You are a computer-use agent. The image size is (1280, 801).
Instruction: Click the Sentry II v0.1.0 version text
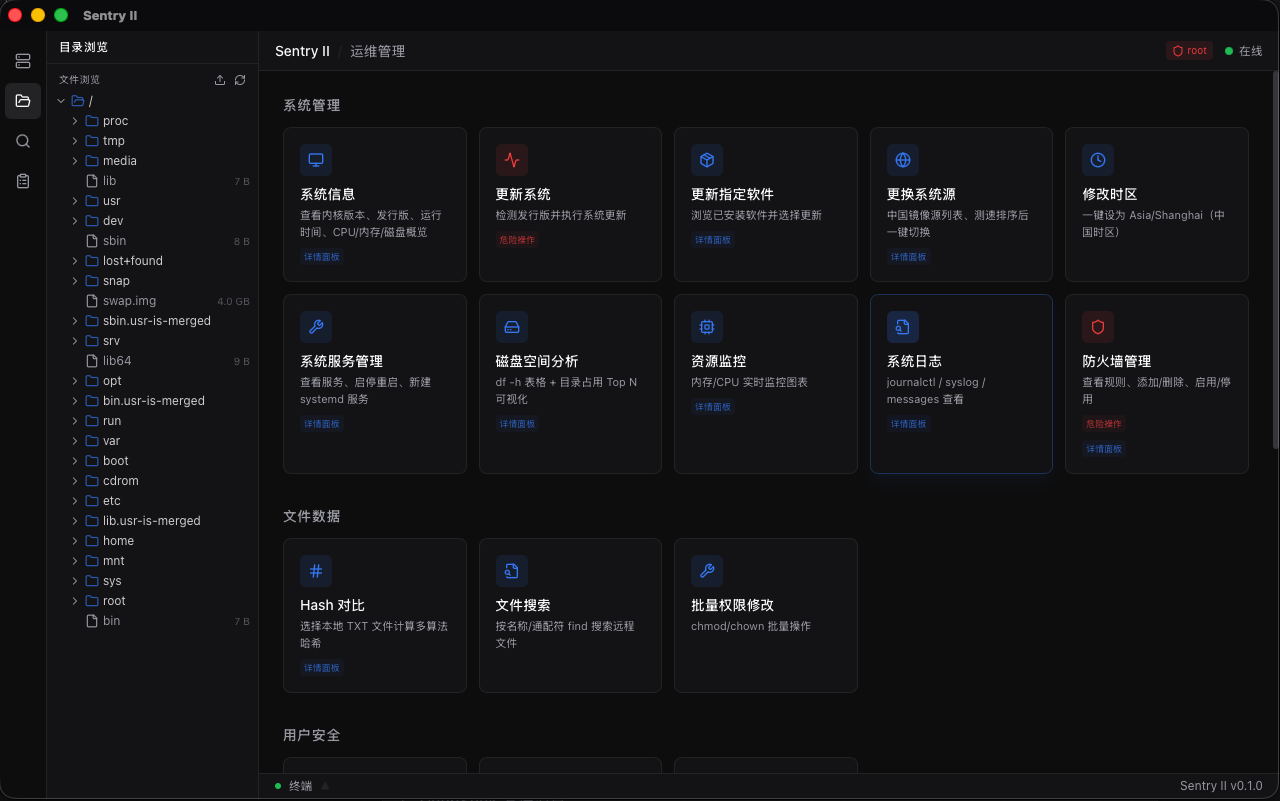pos(1221,786)
